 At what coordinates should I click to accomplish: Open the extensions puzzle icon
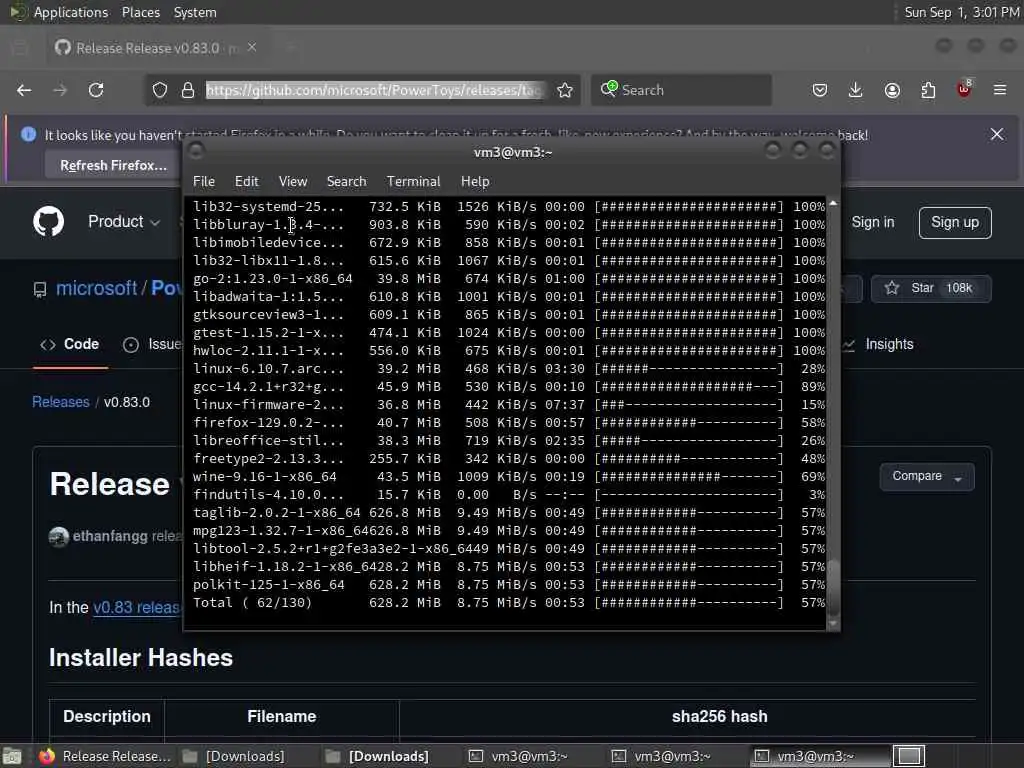pyautogui.click(x=928, y=90)
